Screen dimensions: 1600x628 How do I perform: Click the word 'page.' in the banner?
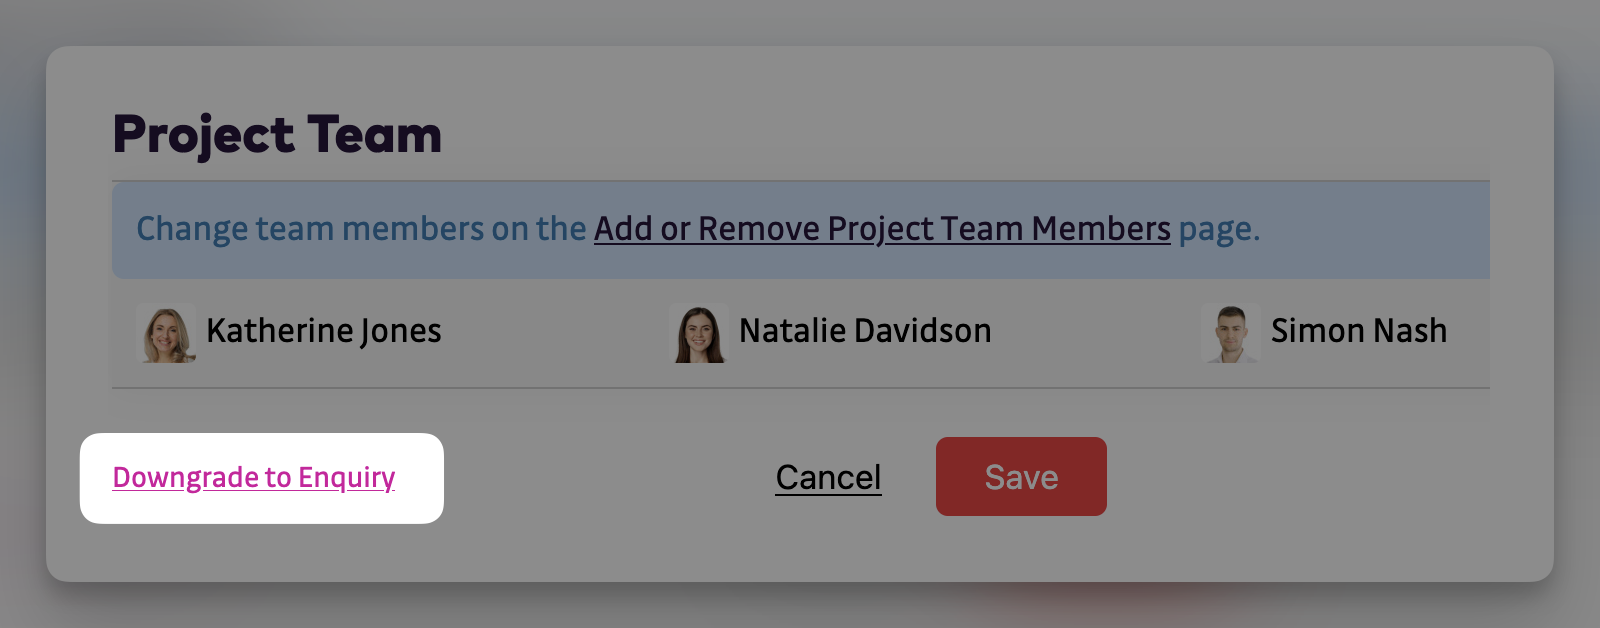point(1219,229)
